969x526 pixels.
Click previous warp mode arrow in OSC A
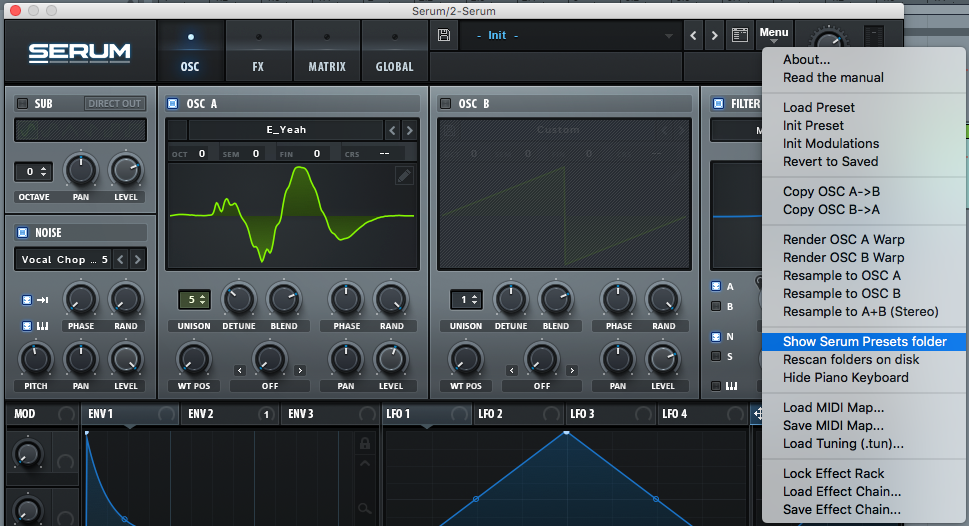tap(240, 370)
